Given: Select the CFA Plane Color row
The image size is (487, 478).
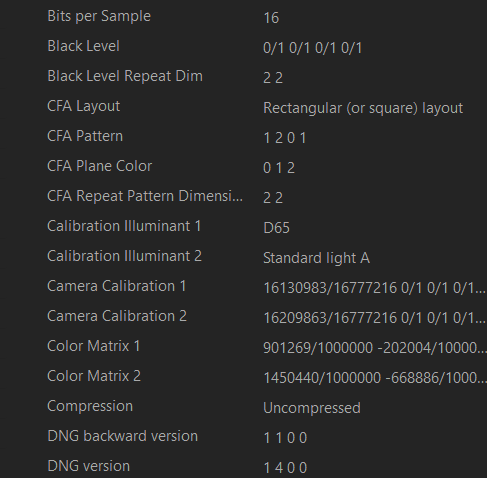Looking at the screenshot, I should [x=243, y=167].
